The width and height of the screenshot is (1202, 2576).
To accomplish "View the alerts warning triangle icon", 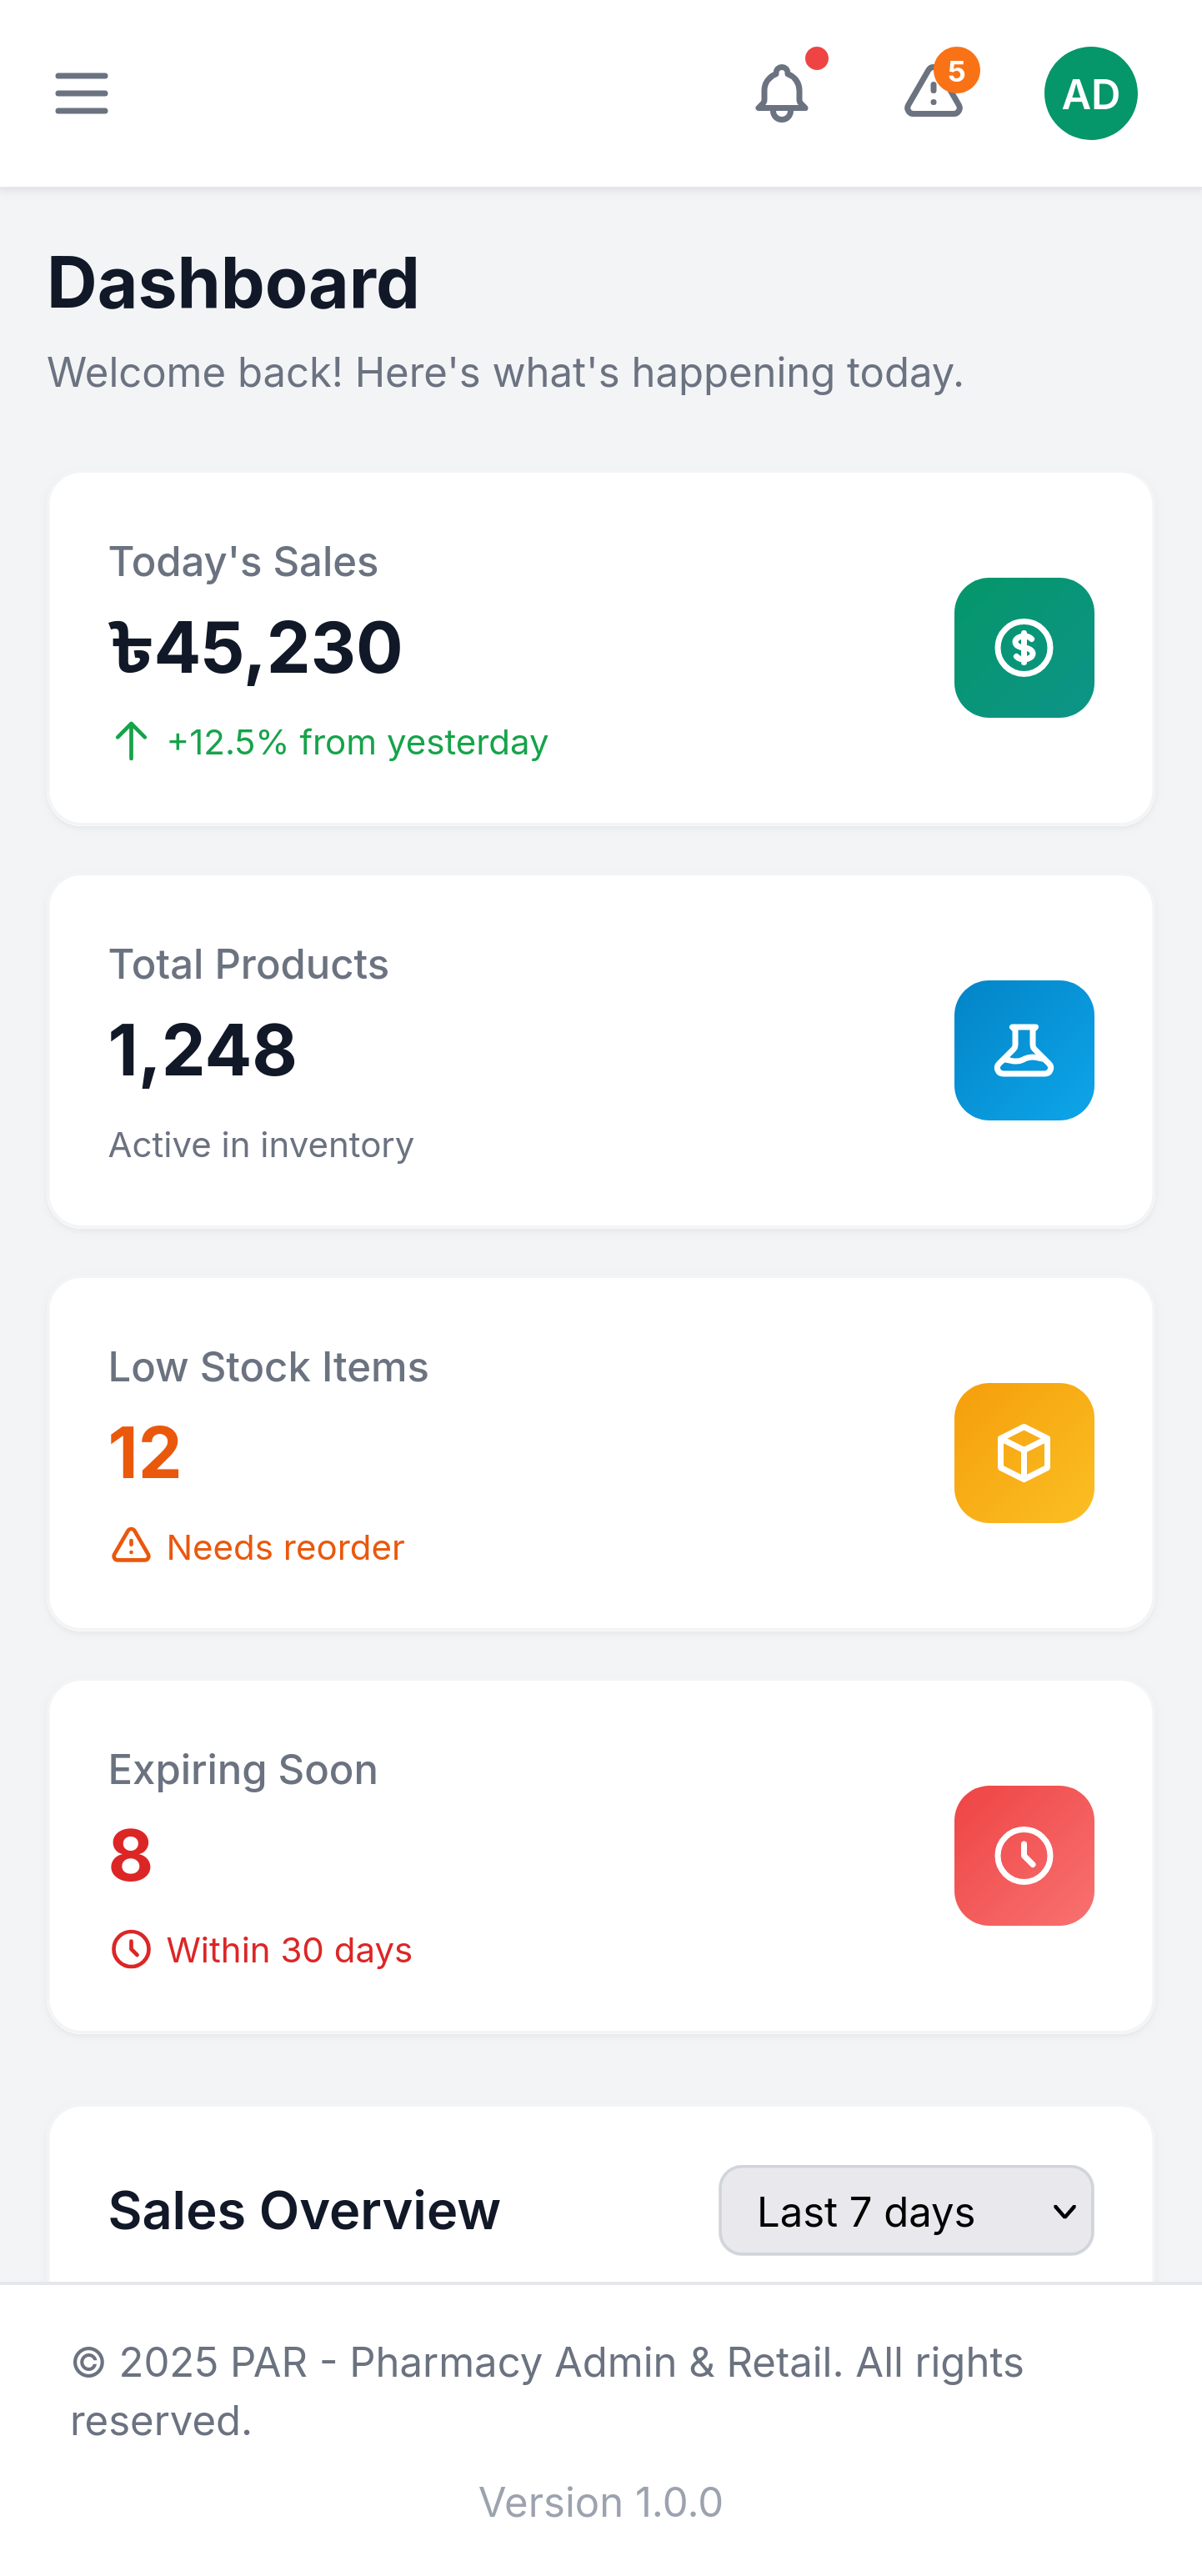I will (932, 93).
